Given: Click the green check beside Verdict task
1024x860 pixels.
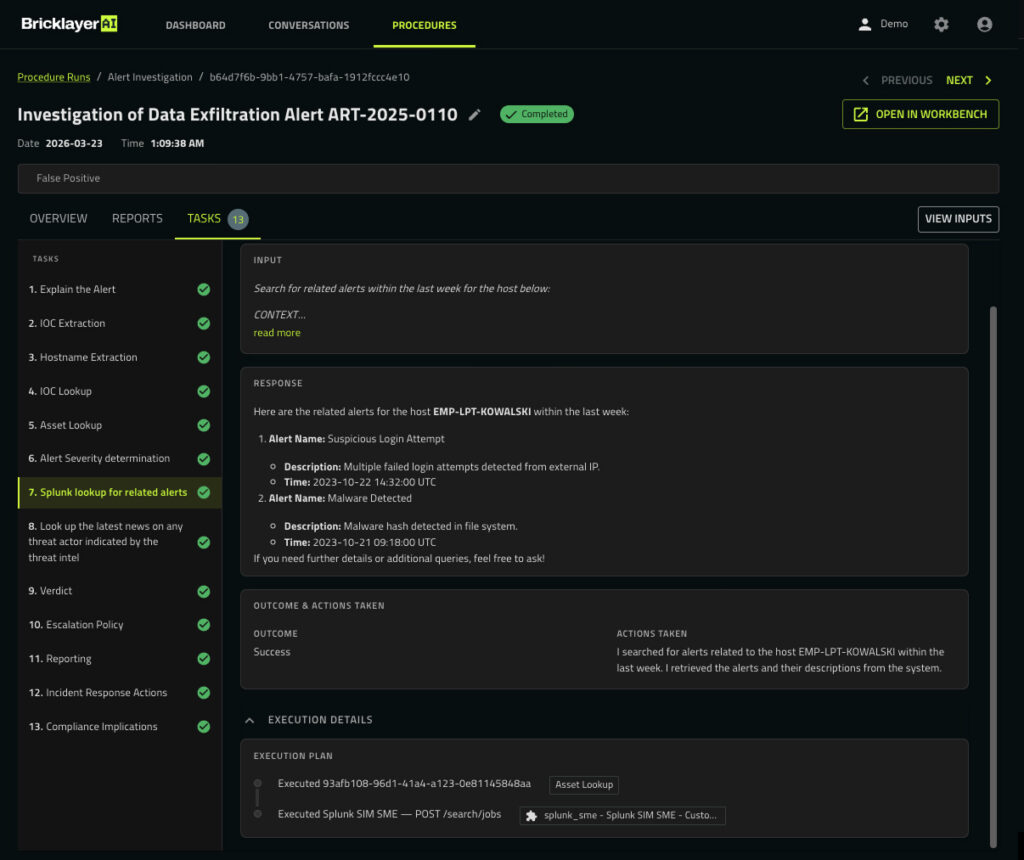Looking at the screenshot, I should [x=204, y=591].
